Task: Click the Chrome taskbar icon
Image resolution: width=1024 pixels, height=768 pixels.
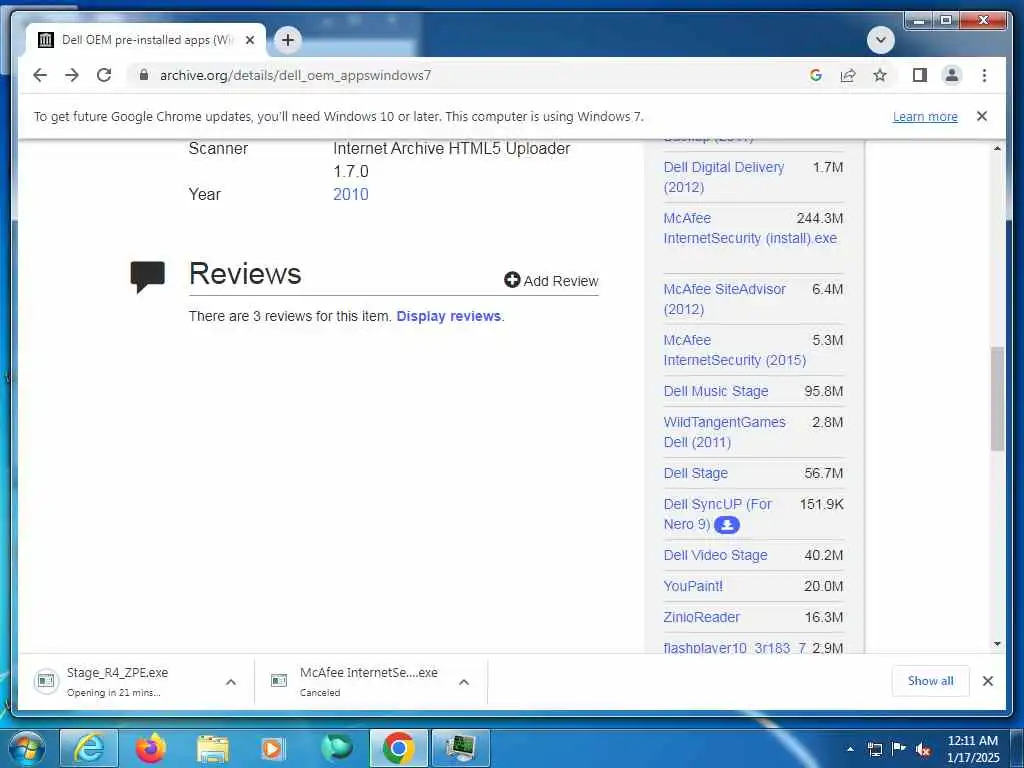Action: click(x=399, y=748)
